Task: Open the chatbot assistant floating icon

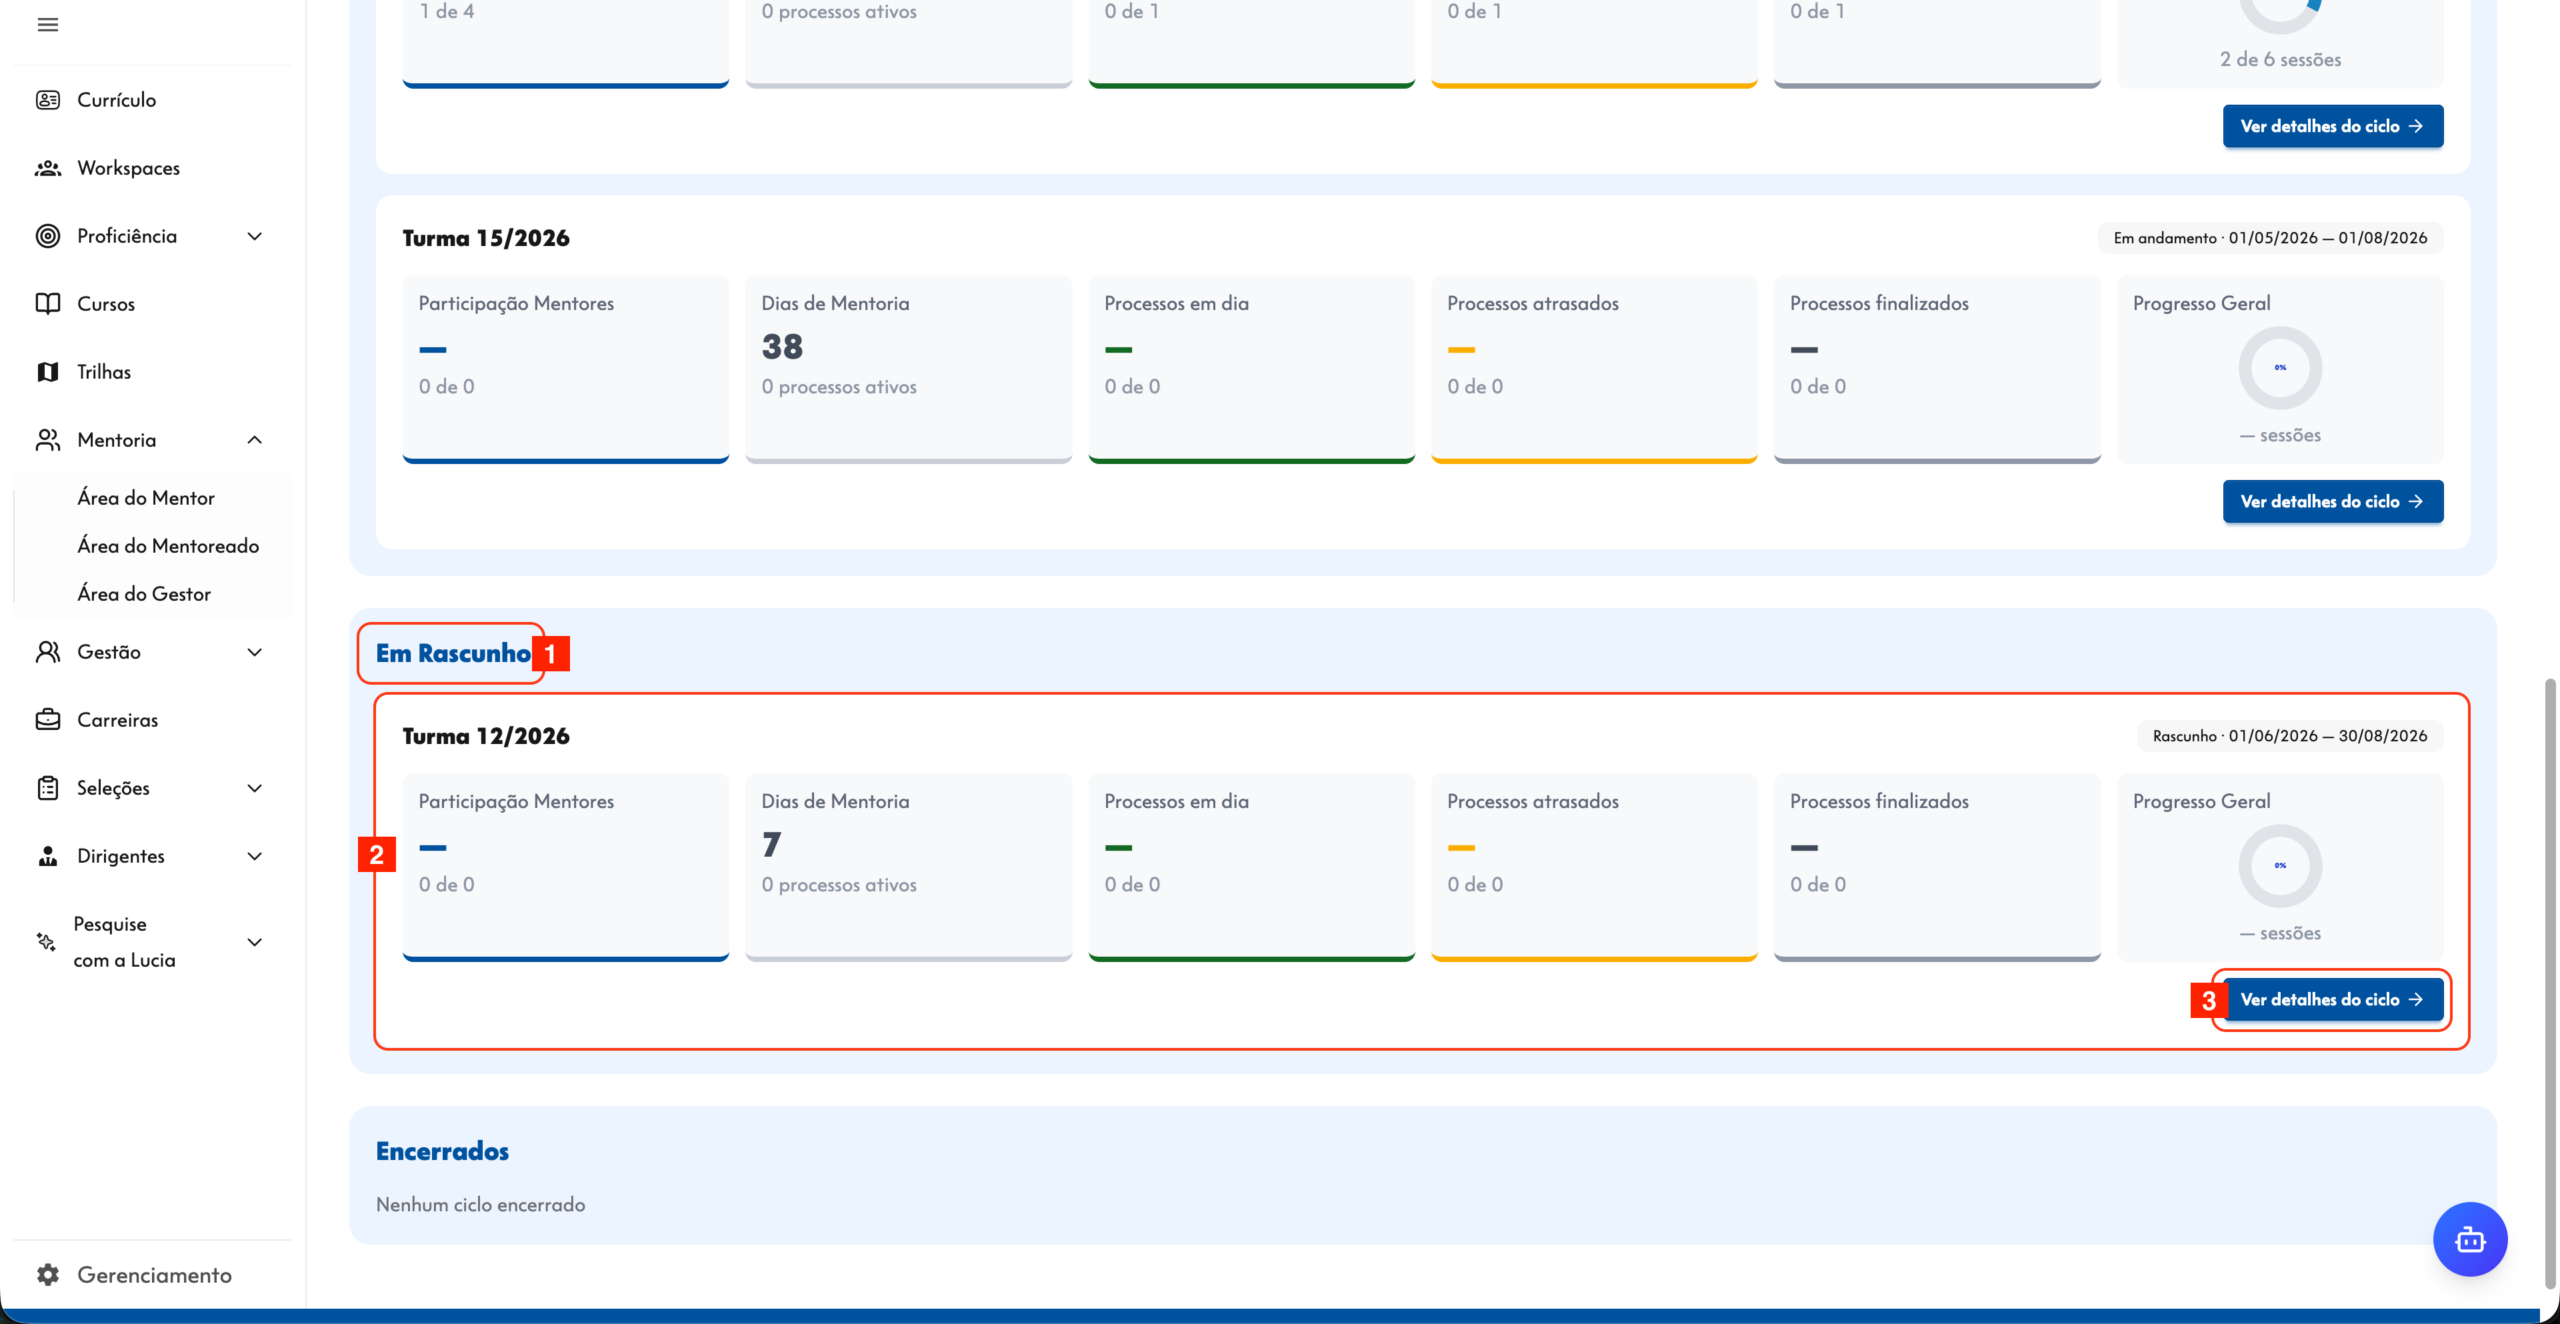Action: pyautogui.click(x=2470, y=1240)
